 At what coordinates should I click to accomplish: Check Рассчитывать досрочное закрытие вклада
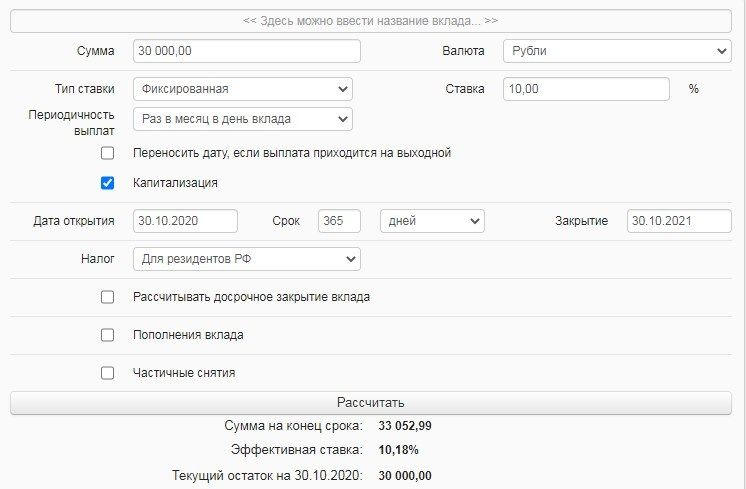108,297
